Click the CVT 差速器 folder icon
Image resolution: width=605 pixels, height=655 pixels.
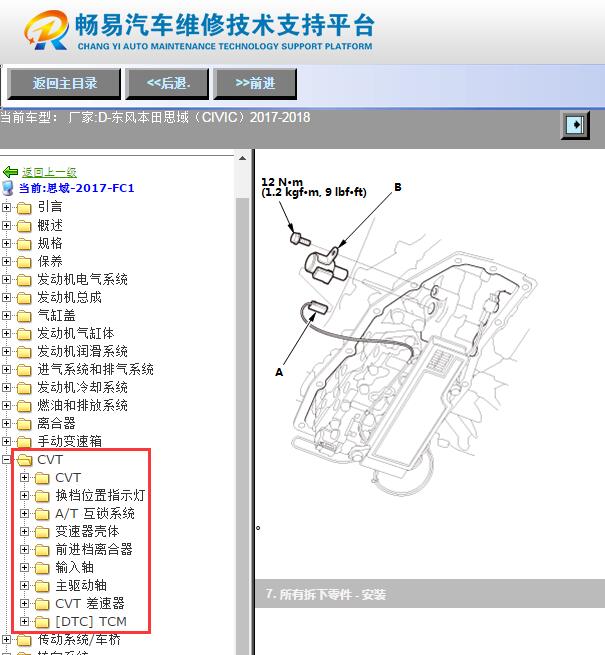(42, 604)
